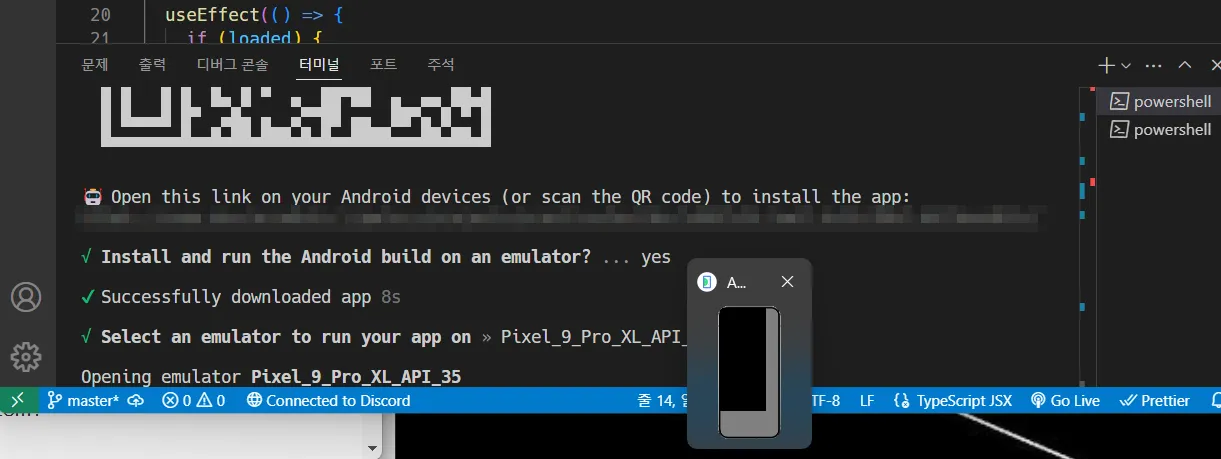Image resolution: width=1221 pixels, height=459 pixels.
Task: Open the errors and warnings counter
Action: pos(194,400)
